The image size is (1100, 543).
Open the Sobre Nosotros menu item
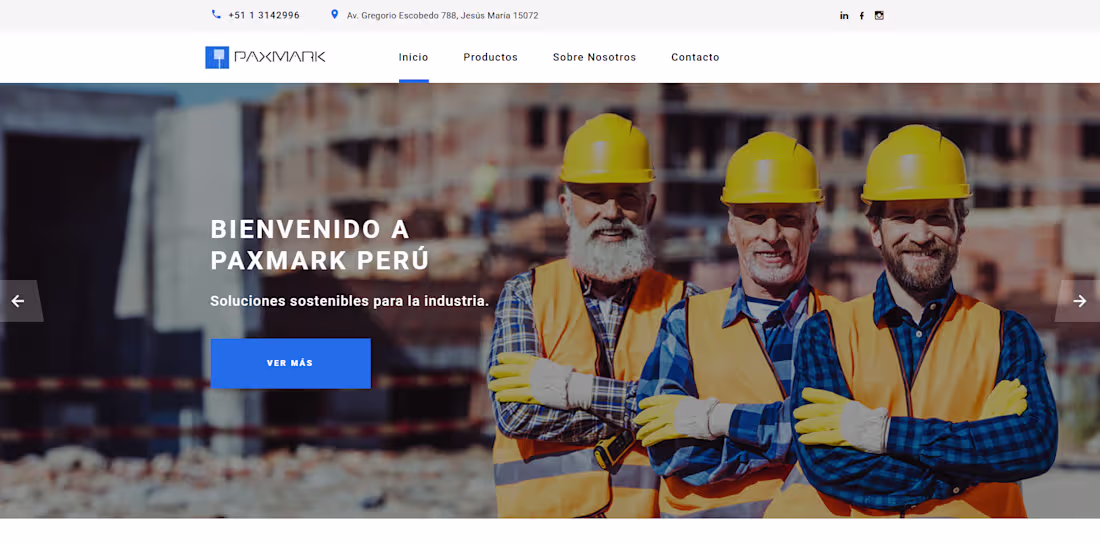click(x=594, y=58)
